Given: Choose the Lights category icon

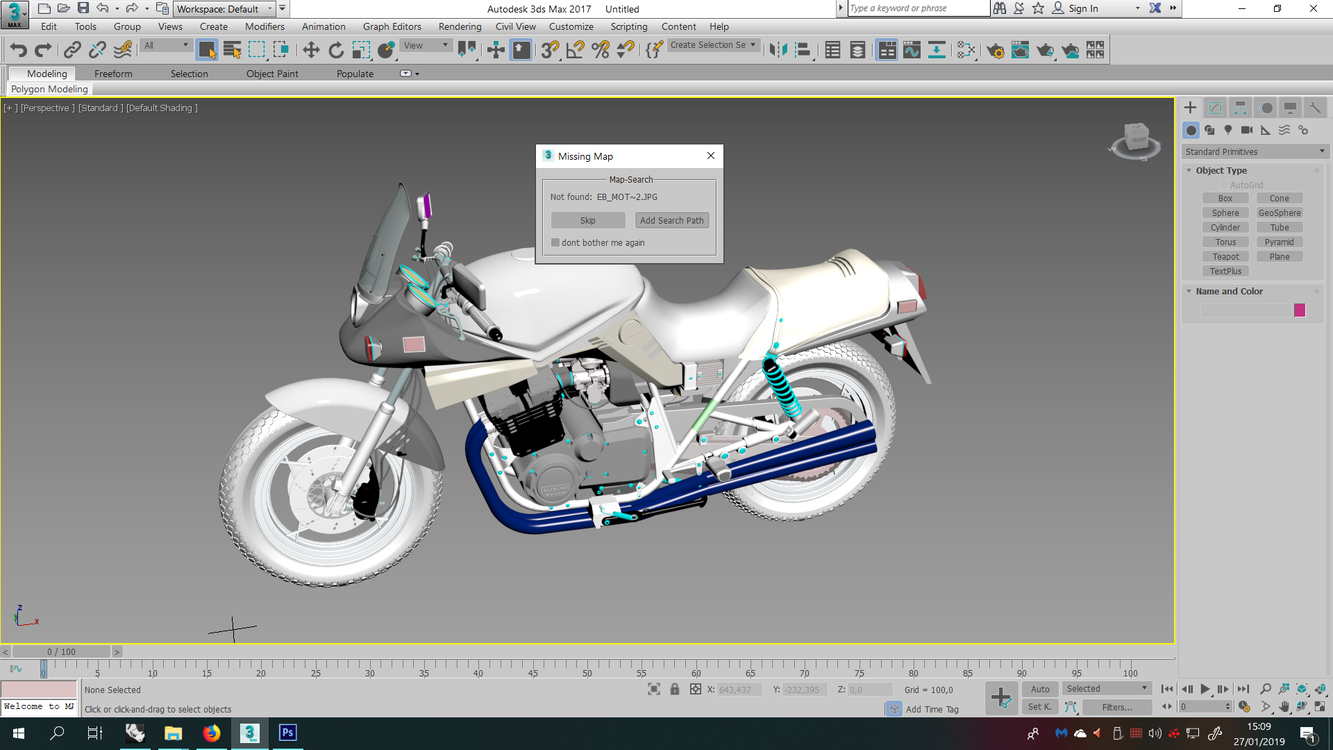Looking at the screenshot, I should (x=1228, y=130).
